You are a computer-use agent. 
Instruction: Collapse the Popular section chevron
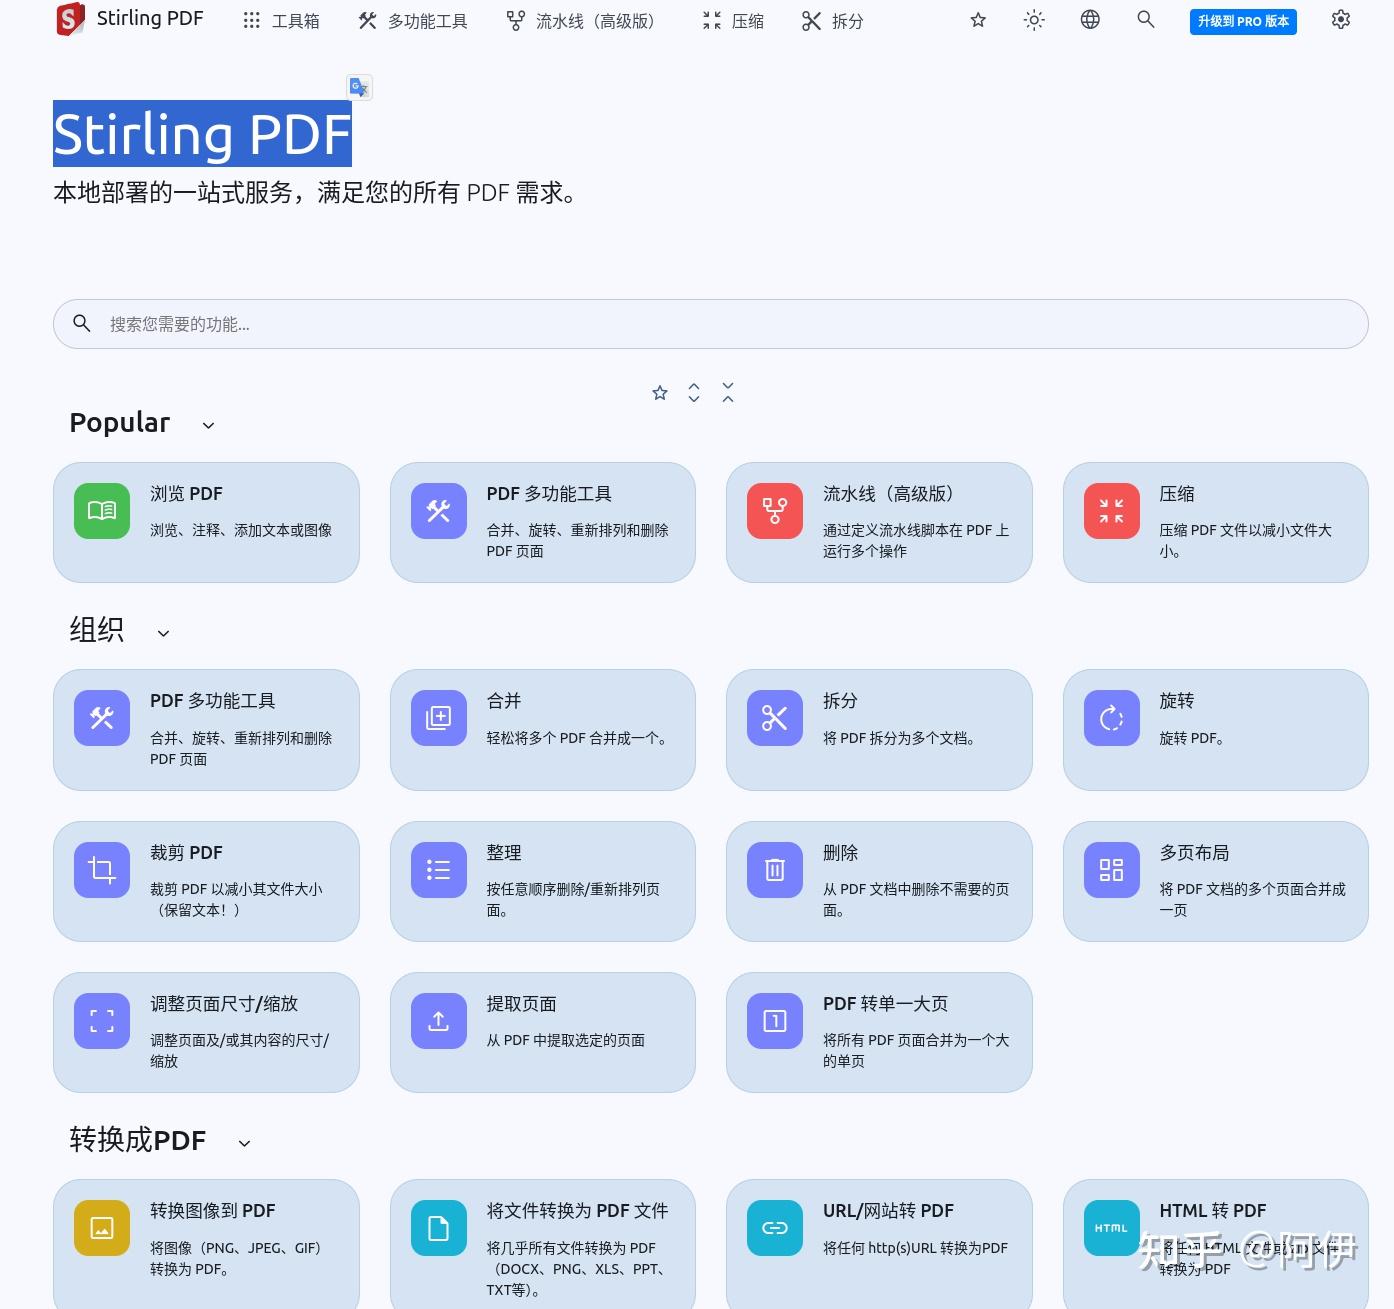coord(208,425)
